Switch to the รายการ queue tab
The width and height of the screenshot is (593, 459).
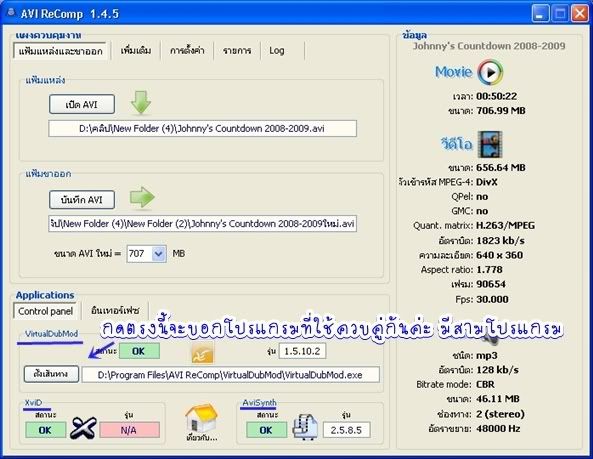(237, 50)
